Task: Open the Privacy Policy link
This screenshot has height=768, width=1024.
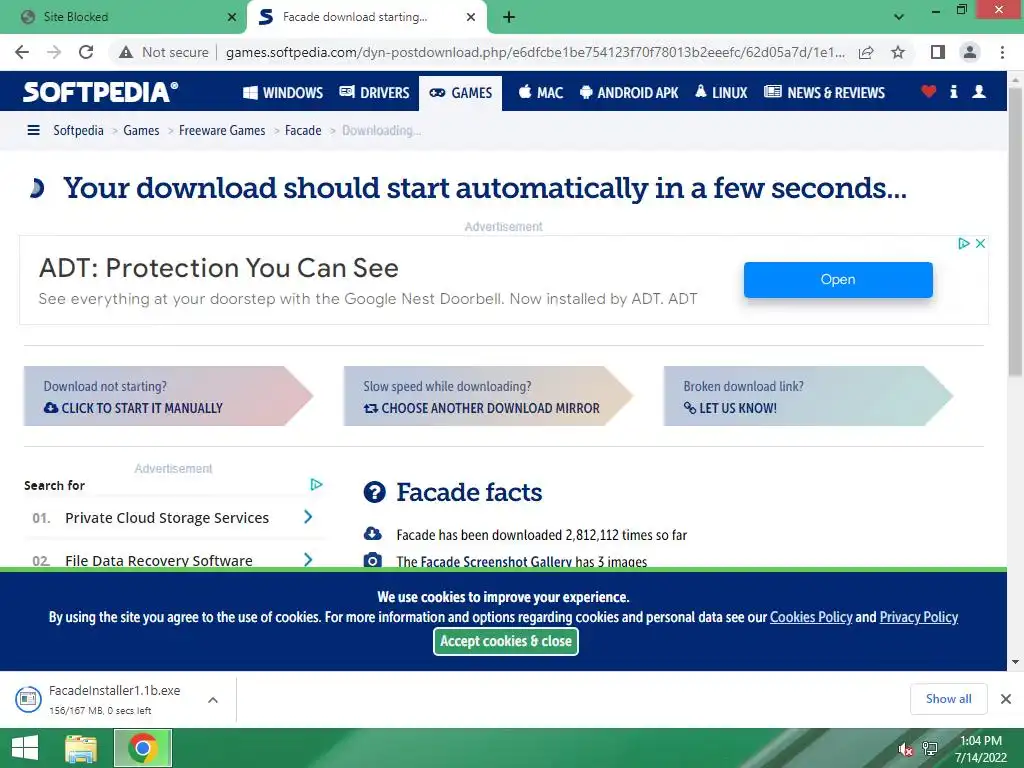Action: pos(919,617)
